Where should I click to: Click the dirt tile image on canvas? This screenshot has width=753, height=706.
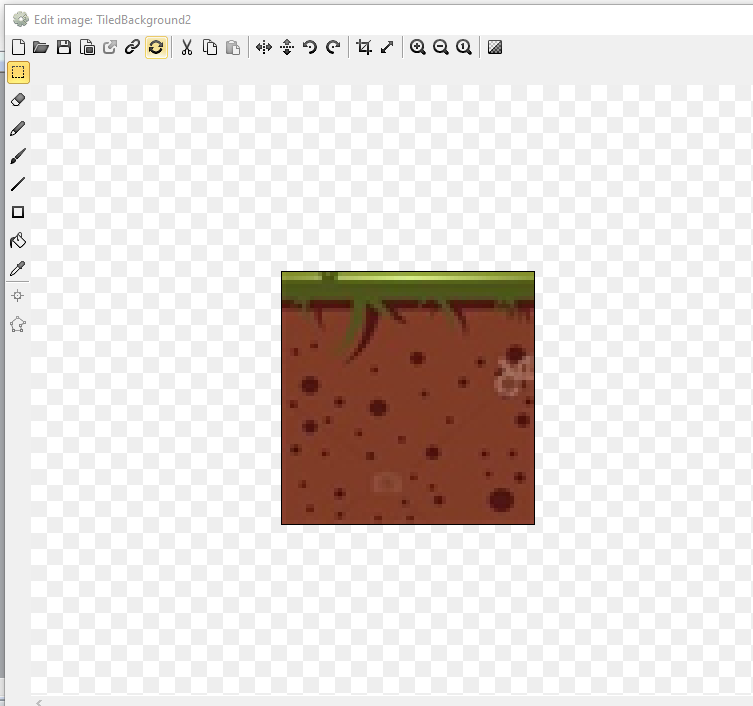408,398
